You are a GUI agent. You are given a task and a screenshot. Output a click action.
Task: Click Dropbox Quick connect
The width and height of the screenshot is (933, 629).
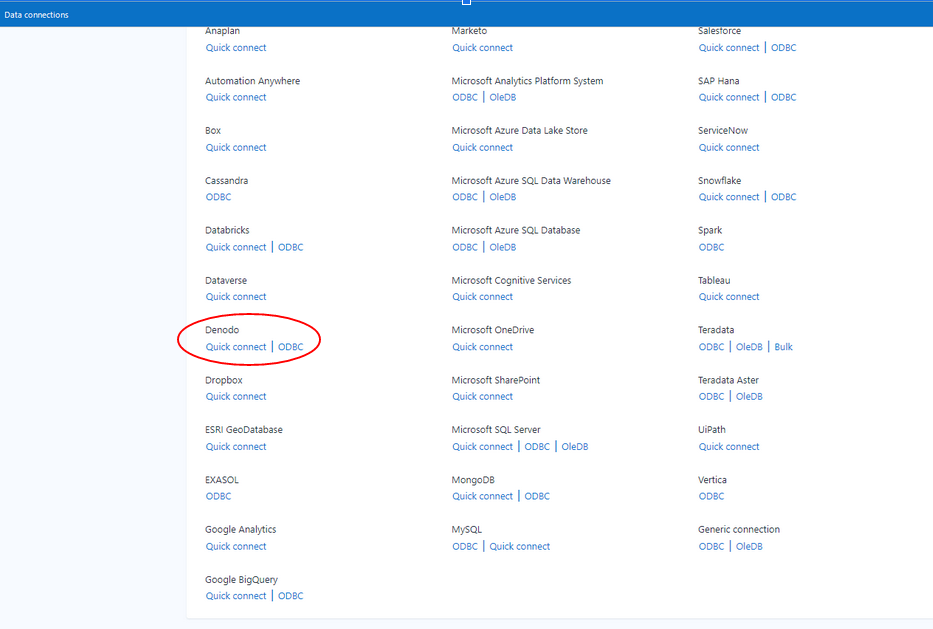[236, 396]
